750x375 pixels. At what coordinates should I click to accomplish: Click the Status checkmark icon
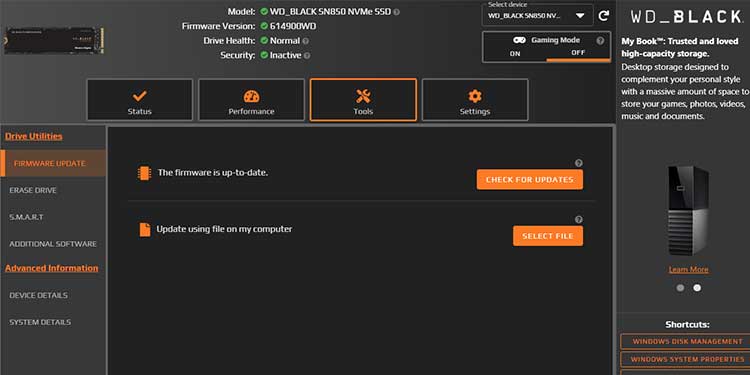click(140, 96)
